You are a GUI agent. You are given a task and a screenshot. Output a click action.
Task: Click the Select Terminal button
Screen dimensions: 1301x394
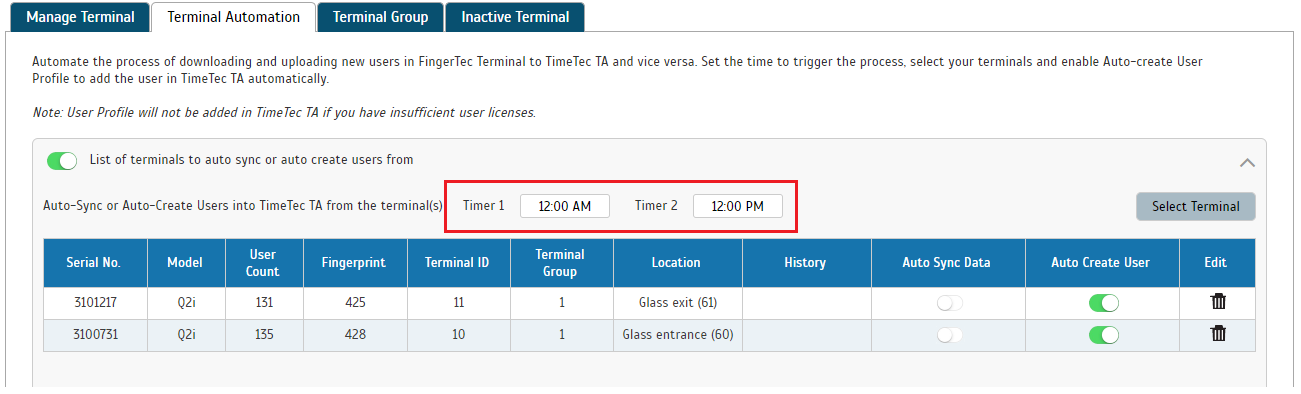tap(1195, 206)
